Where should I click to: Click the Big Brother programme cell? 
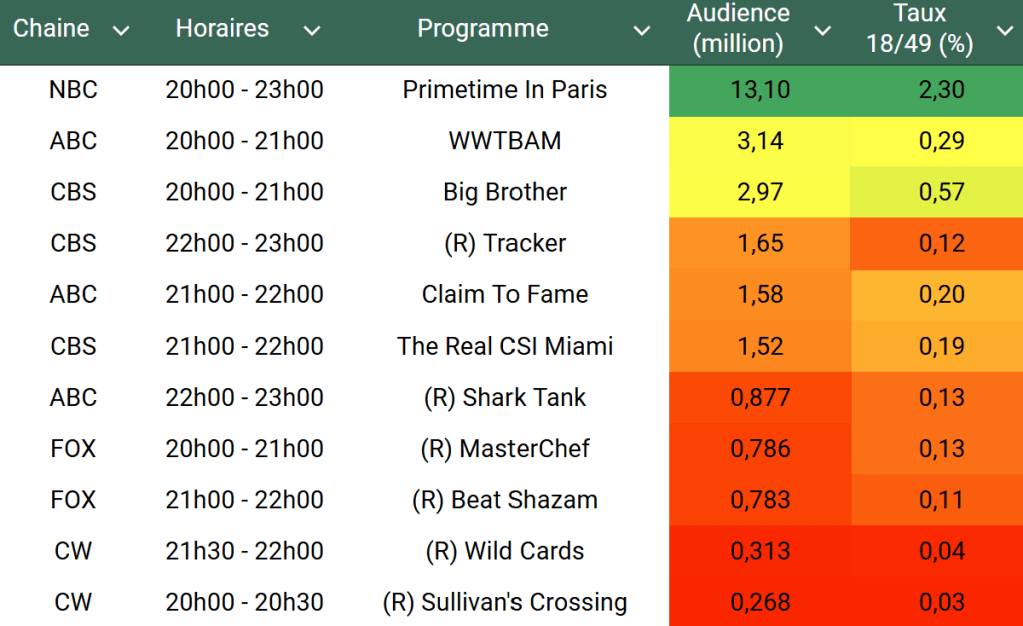coord(505,192)
